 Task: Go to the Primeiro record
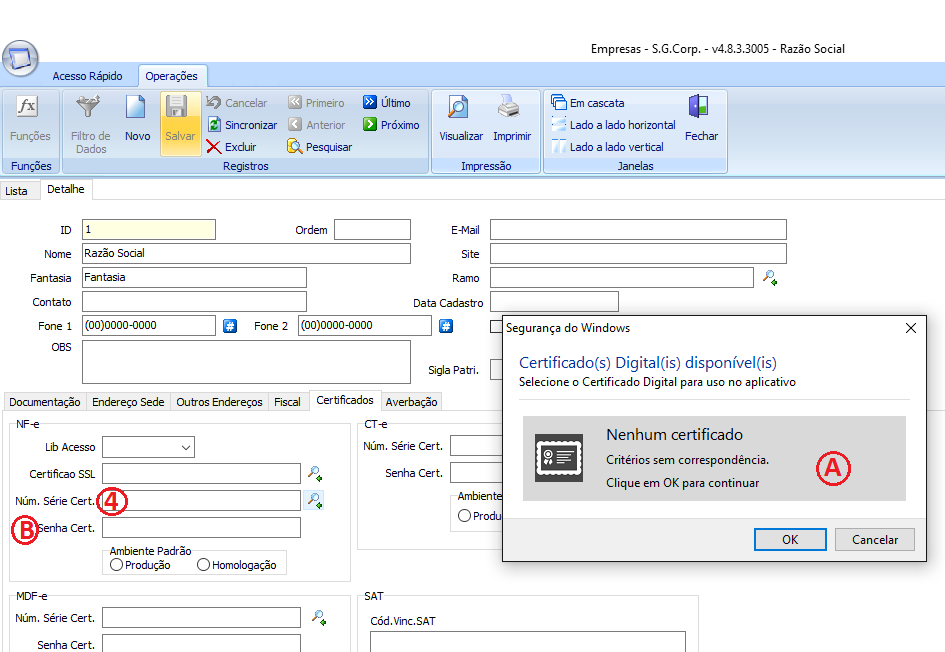[x=316, y=103]
